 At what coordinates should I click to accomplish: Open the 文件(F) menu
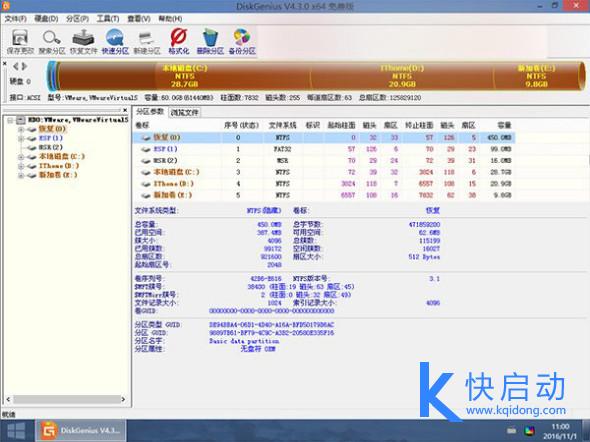pos(15,19)
